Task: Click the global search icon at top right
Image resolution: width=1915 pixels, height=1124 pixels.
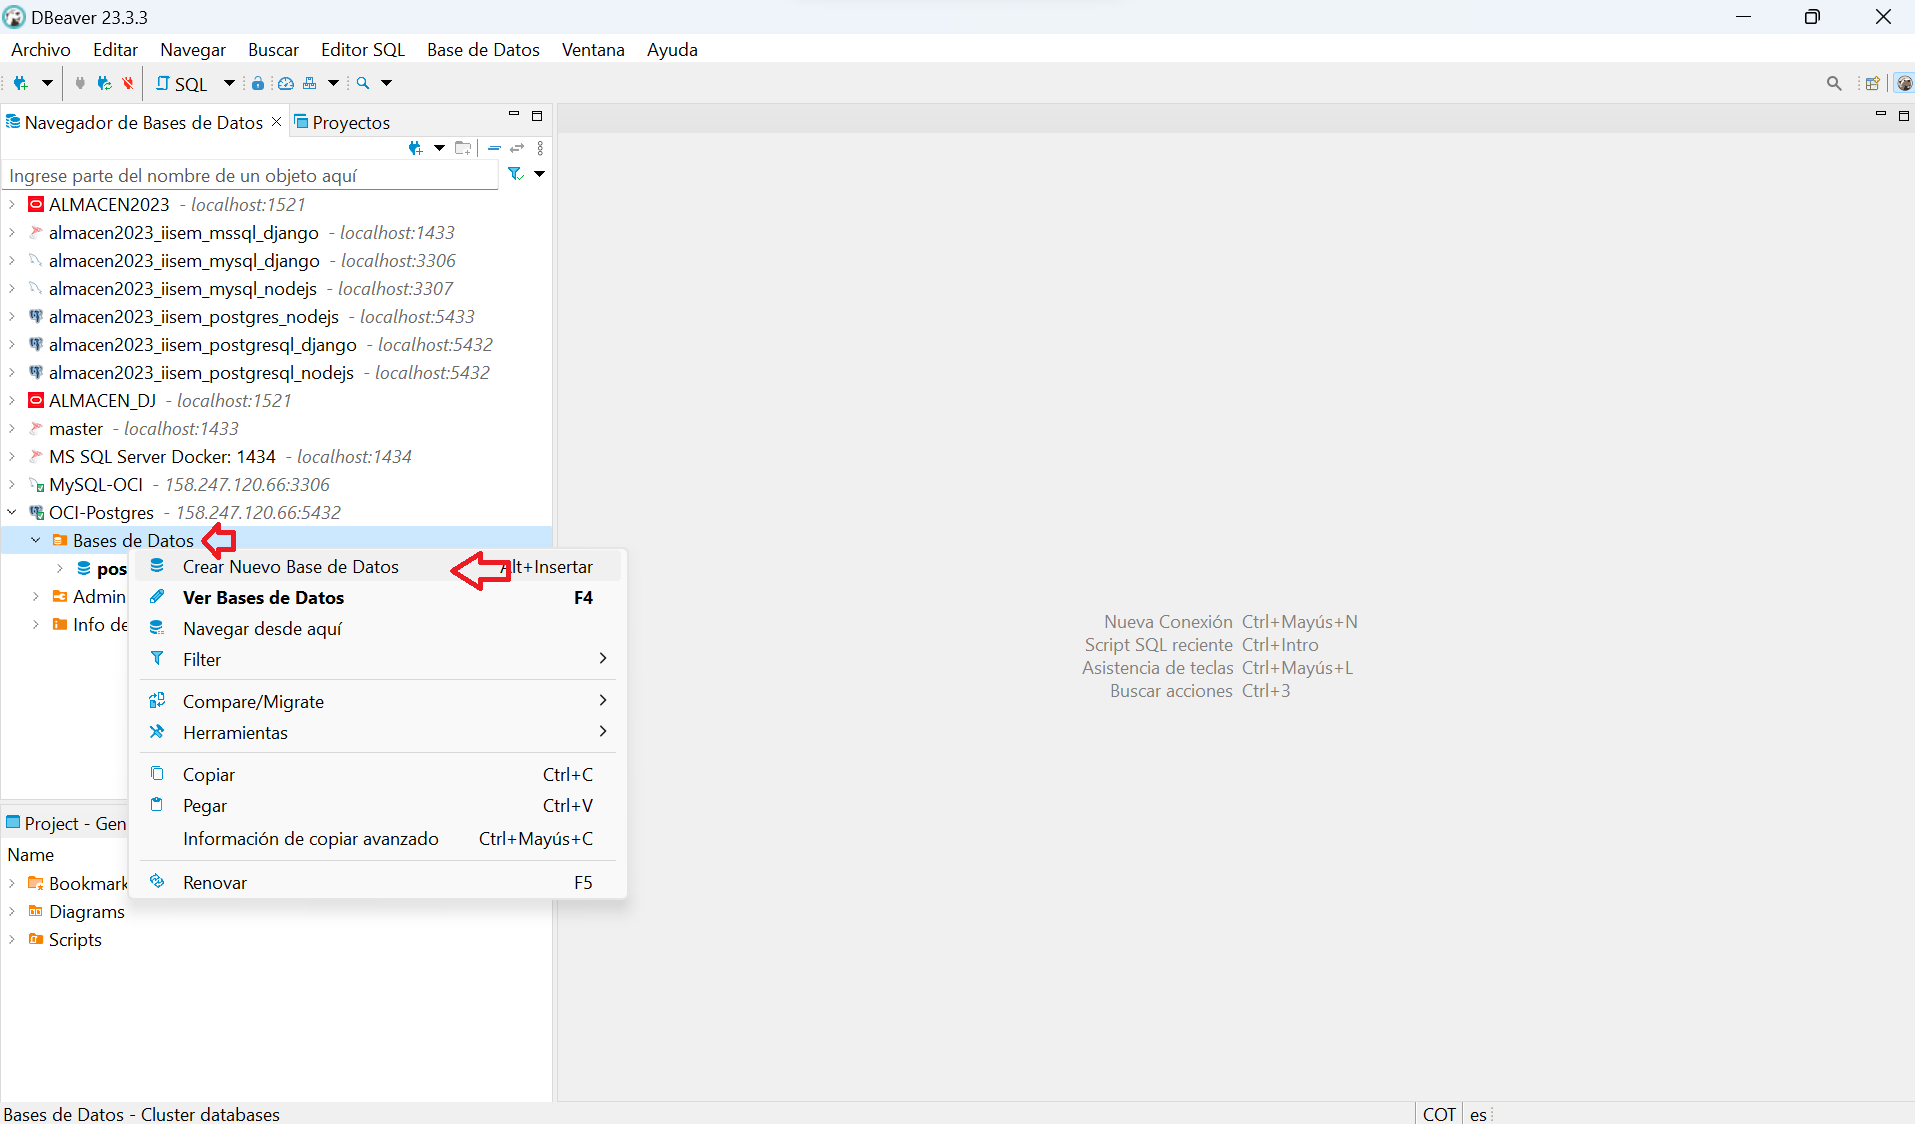Action: point(1834,83)
